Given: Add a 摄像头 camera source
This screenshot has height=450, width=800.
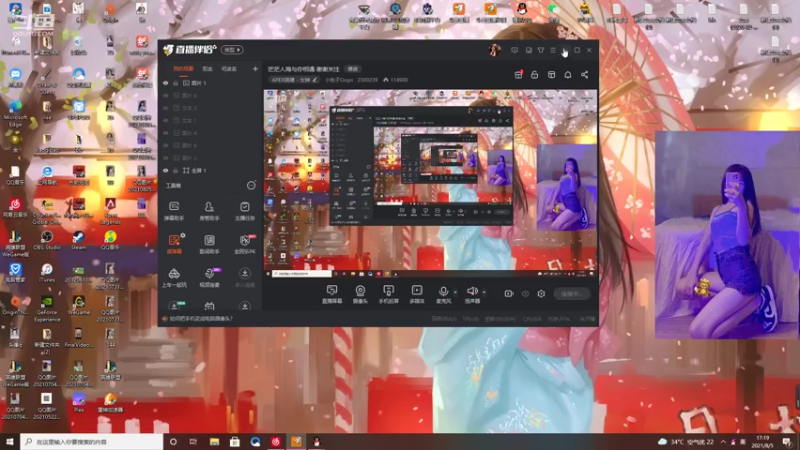Looking at the screenshot, I should pyautogui.click(x=360, y=294).
